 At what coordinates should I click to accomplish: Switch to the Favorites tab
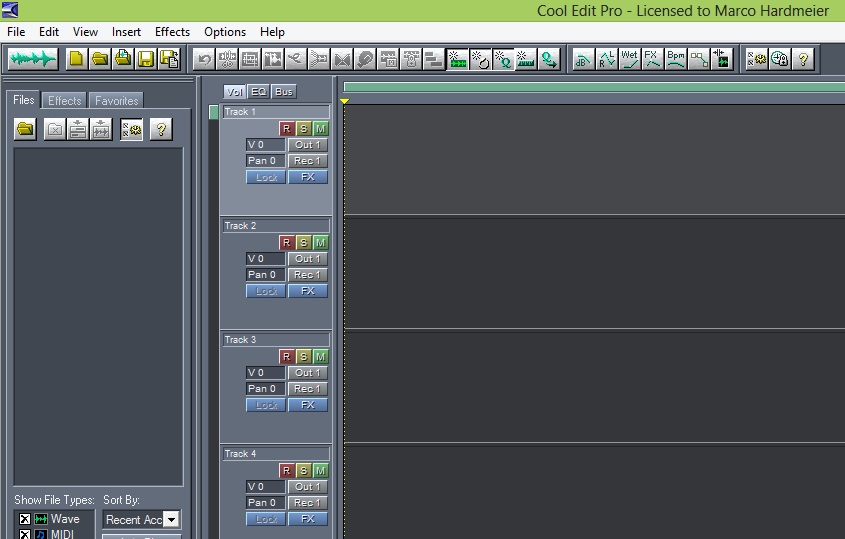pyautogui.click(x=116, y=101)
